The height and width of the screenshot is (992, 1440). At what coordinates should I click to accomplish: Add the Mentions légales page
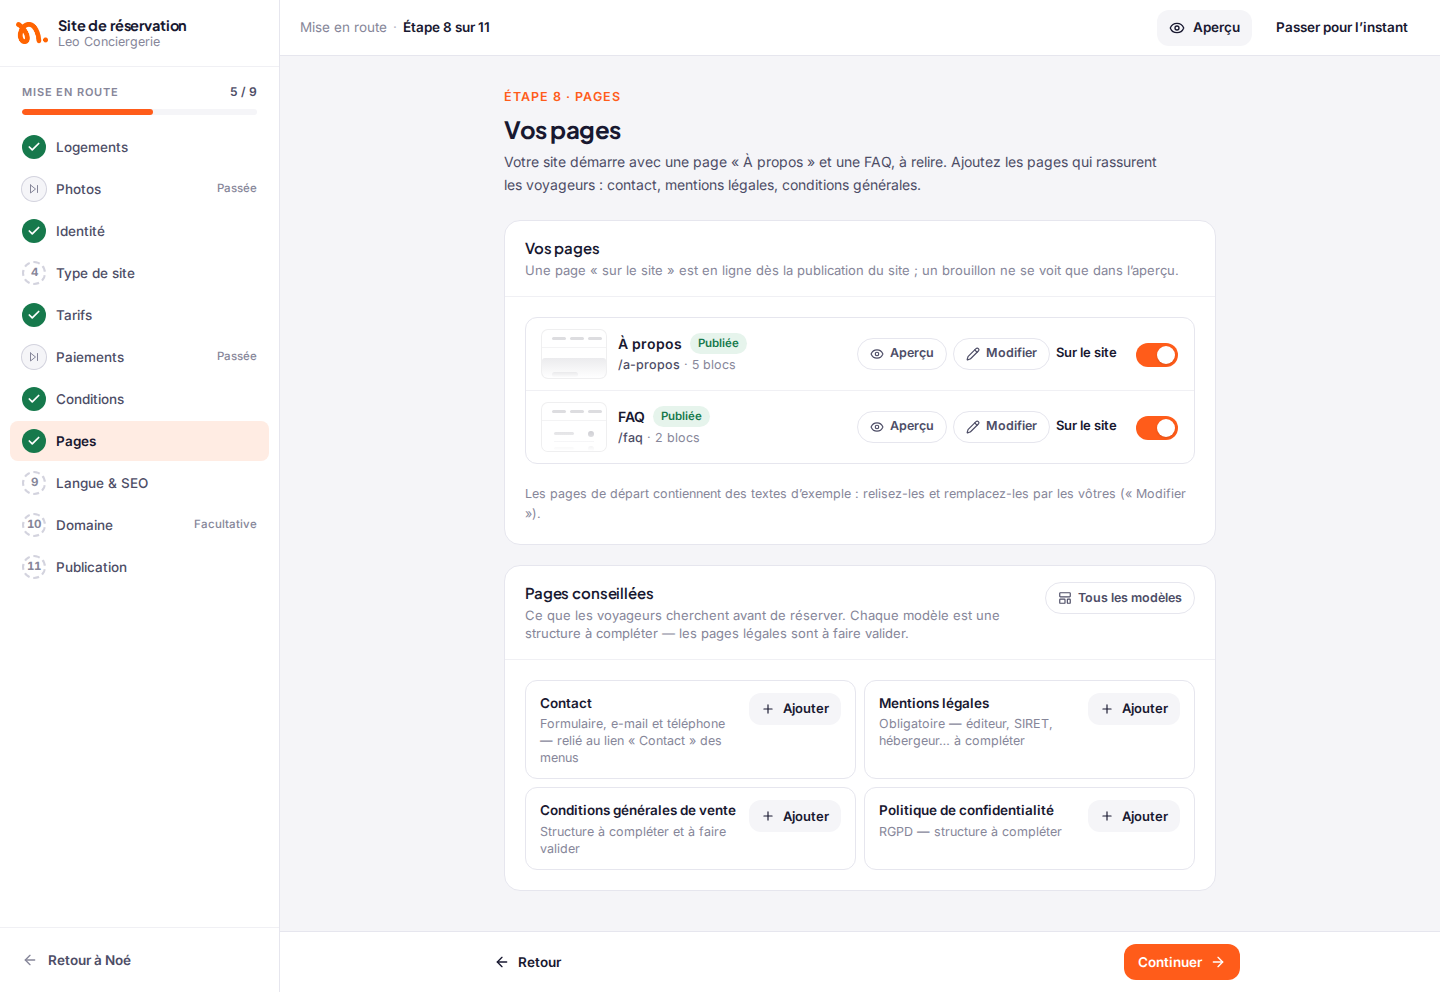pos(1134,709)
